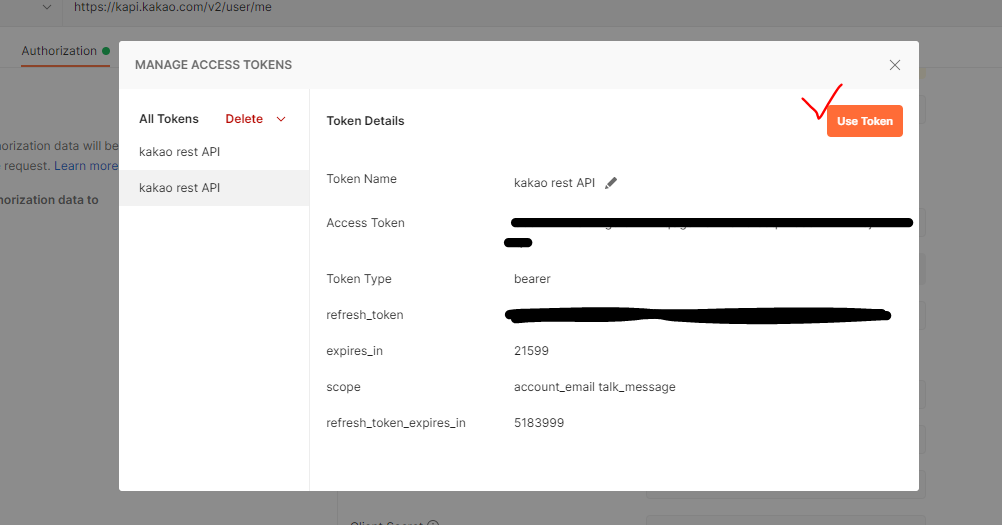Select the token name value kakao rest API
The height and width of the screenshot is (525, 1002).
[x=554, y=183]
